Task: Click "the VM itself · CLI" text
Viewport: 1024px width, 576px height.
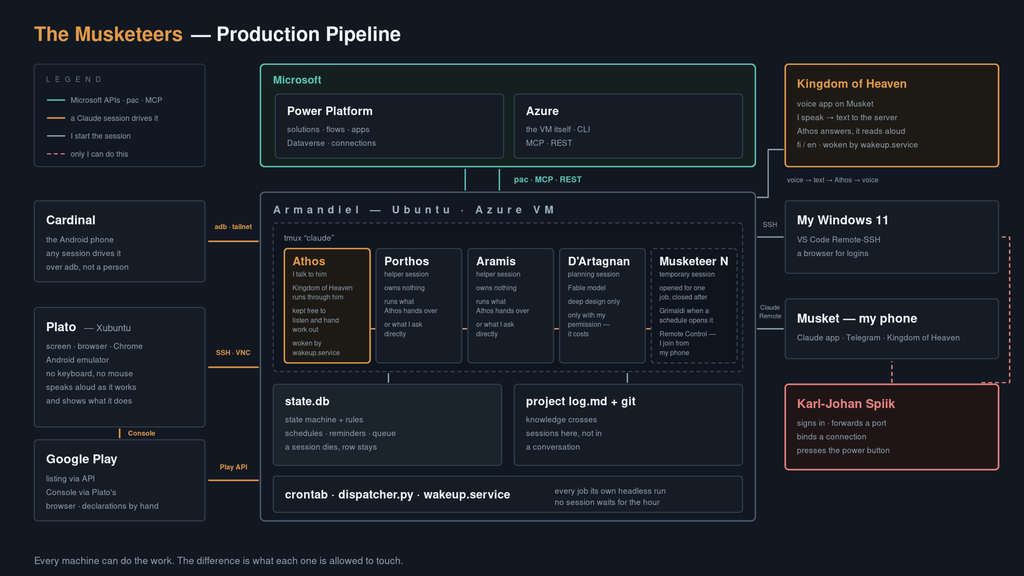Action: tap(558, 129)
